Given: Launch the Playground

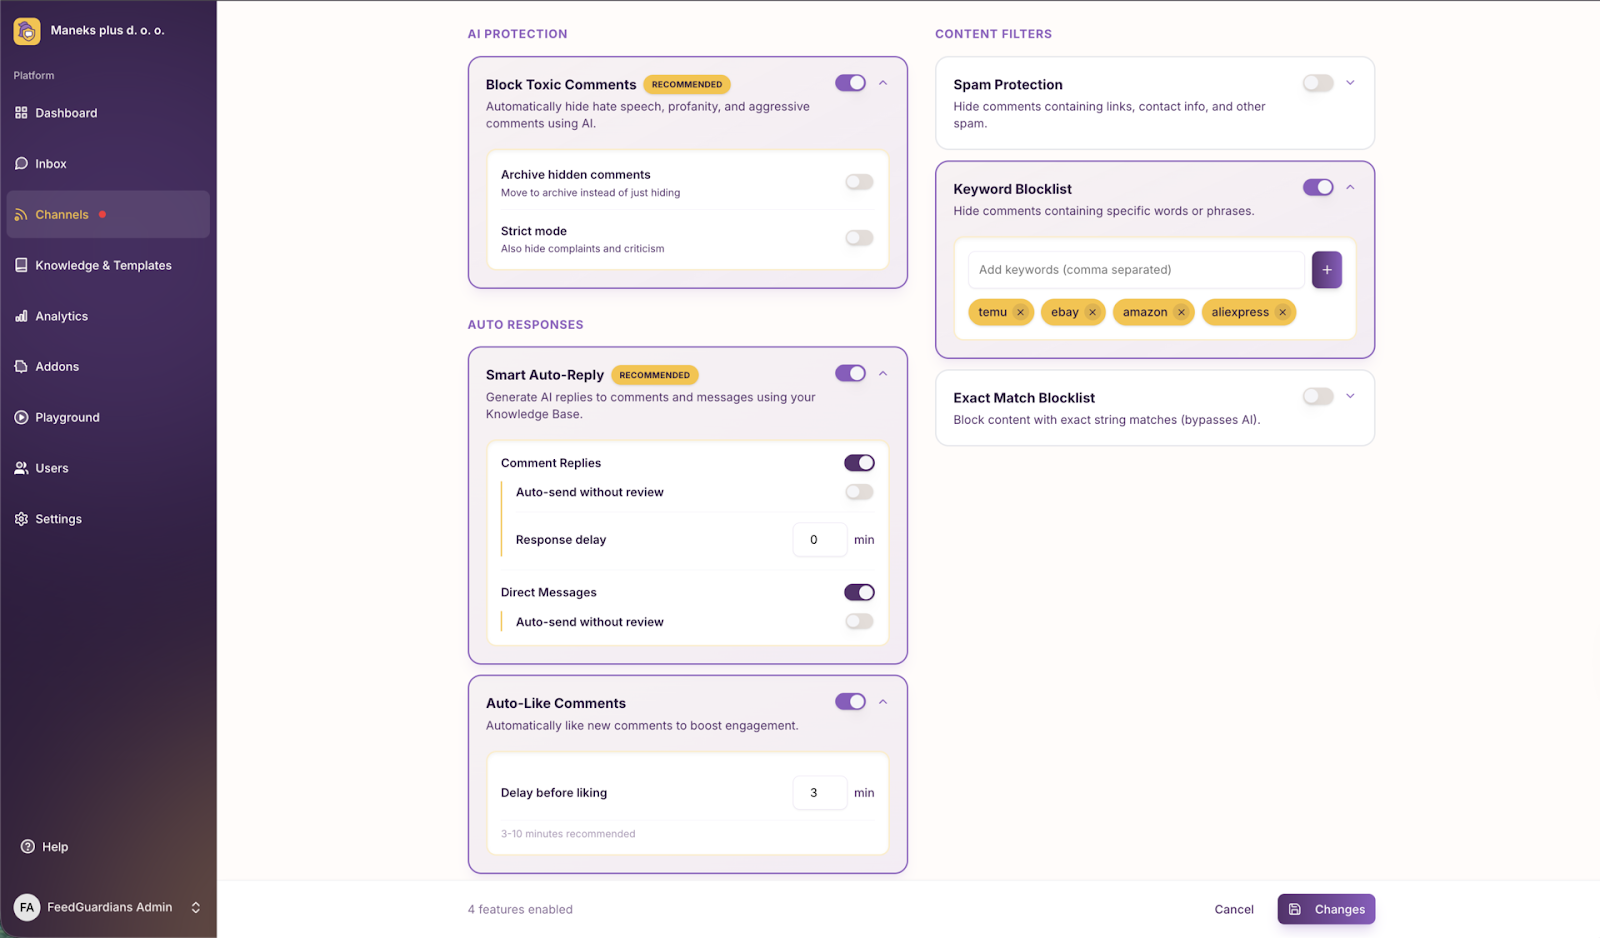Looking at the screenshot, I should 67,417.
